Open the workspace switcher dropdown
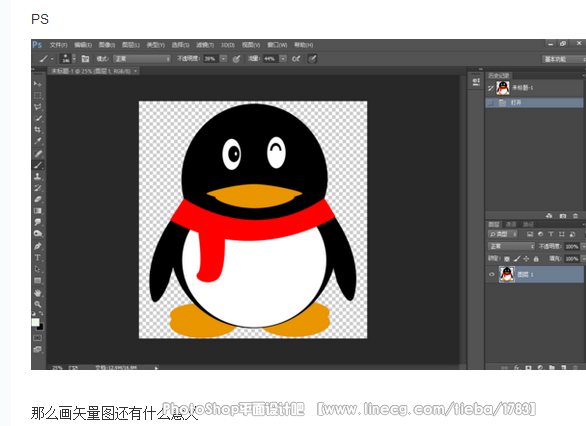Image resolution: width=586 pixels, height=426 pixels. tap(564, 59)
